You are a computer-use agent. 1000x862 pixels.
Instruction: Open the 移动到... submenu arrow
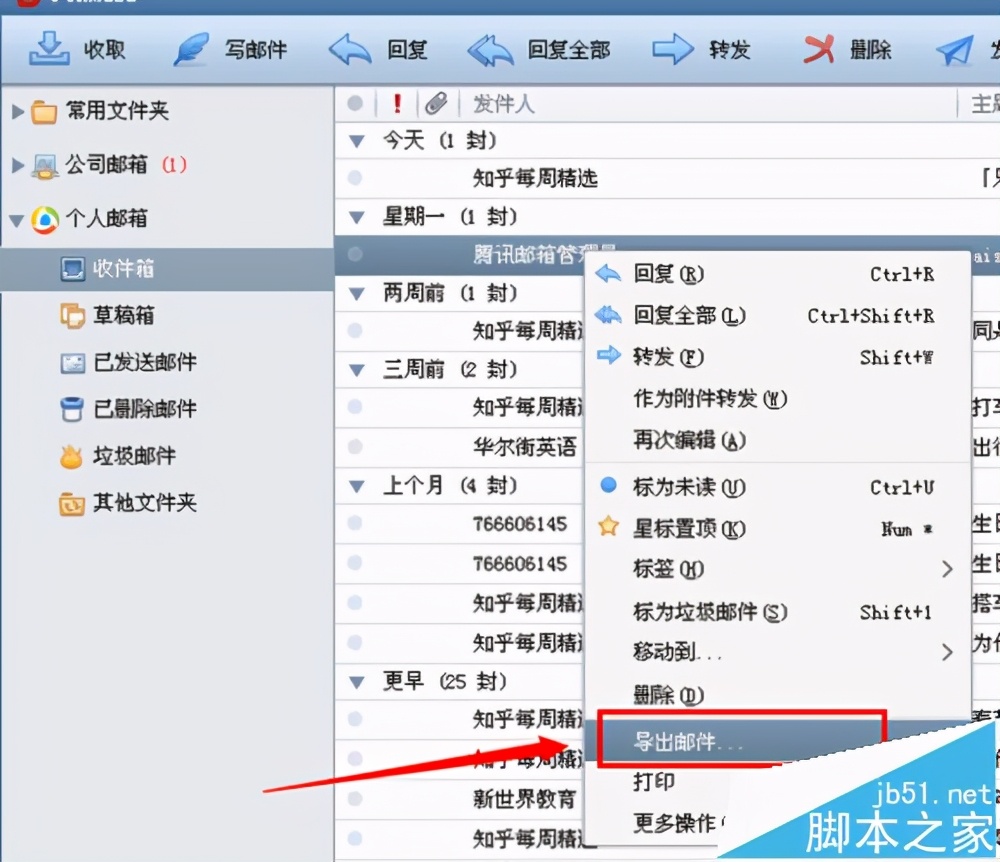pos(948,652)
